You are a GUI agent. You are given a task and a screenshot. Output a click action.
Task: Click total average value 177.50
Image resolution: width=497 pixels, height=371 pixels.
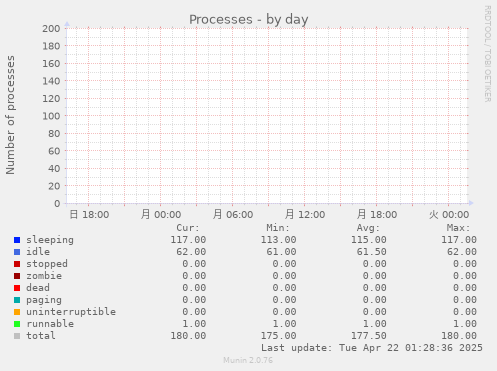[x=369, y=336]
